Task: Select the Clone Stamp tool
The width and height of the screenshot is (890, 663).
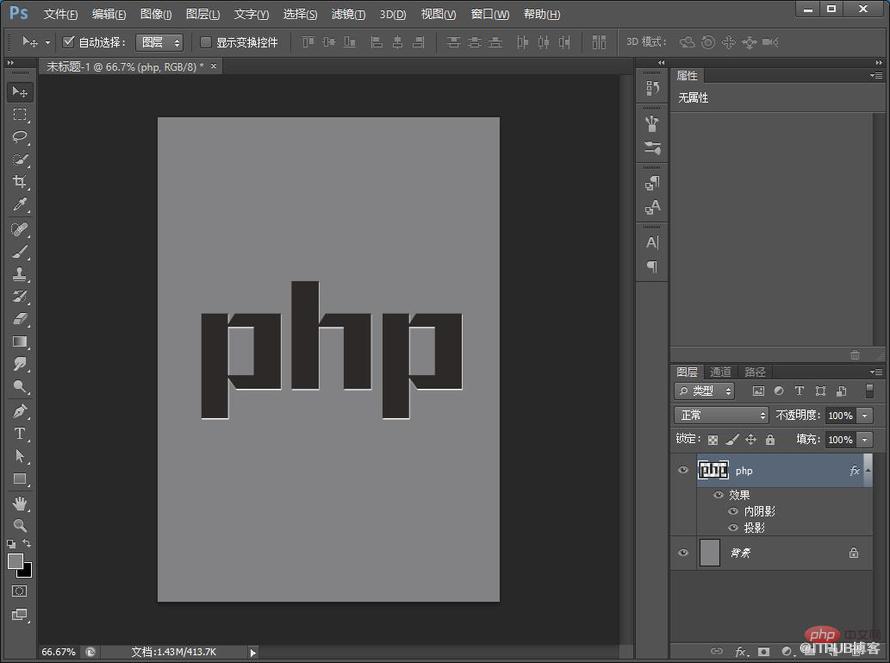Action: [x=20, y=274]
